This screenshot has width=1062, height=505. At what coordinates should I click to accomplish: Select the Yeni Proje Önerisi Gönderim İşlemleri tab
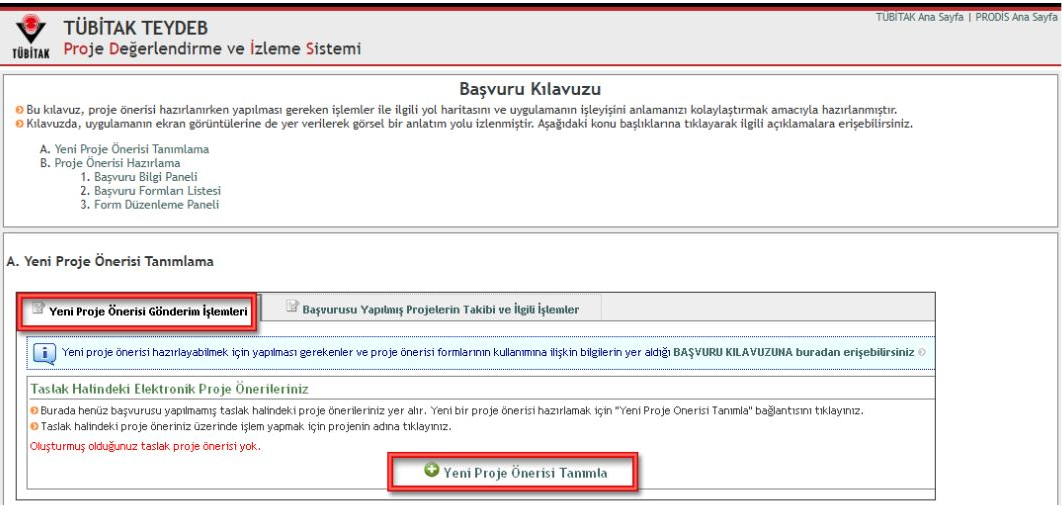point(137,311)
